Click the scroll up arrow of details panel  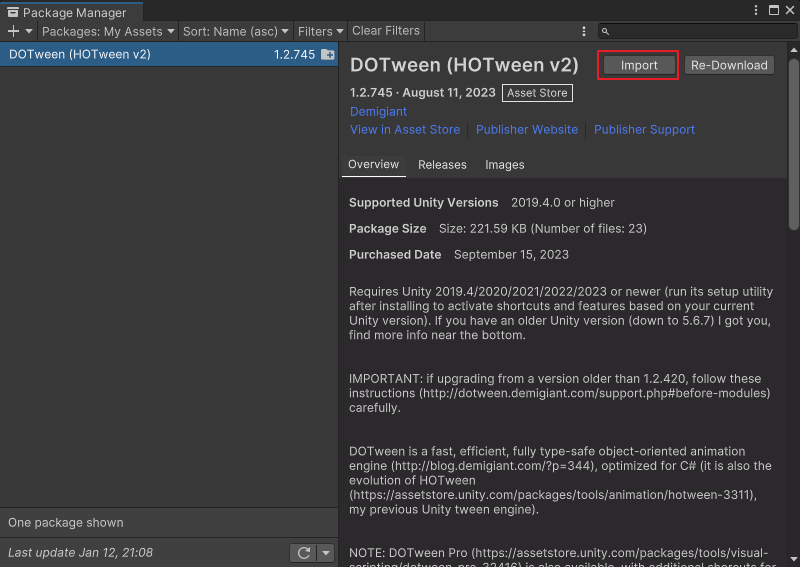(x=793, y=50)
